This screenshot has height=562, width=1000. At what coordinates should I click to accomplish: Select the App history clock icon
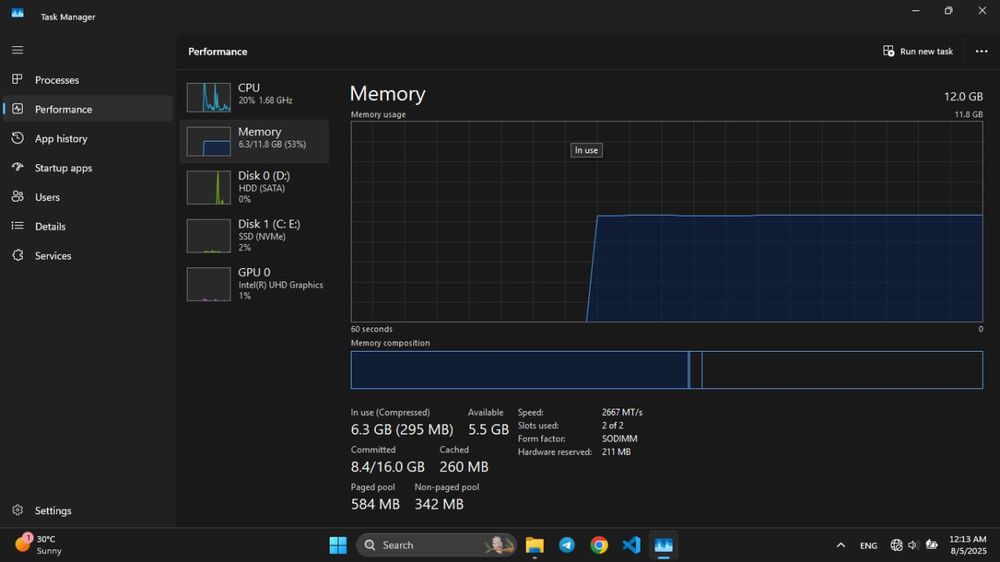[17, 138]
